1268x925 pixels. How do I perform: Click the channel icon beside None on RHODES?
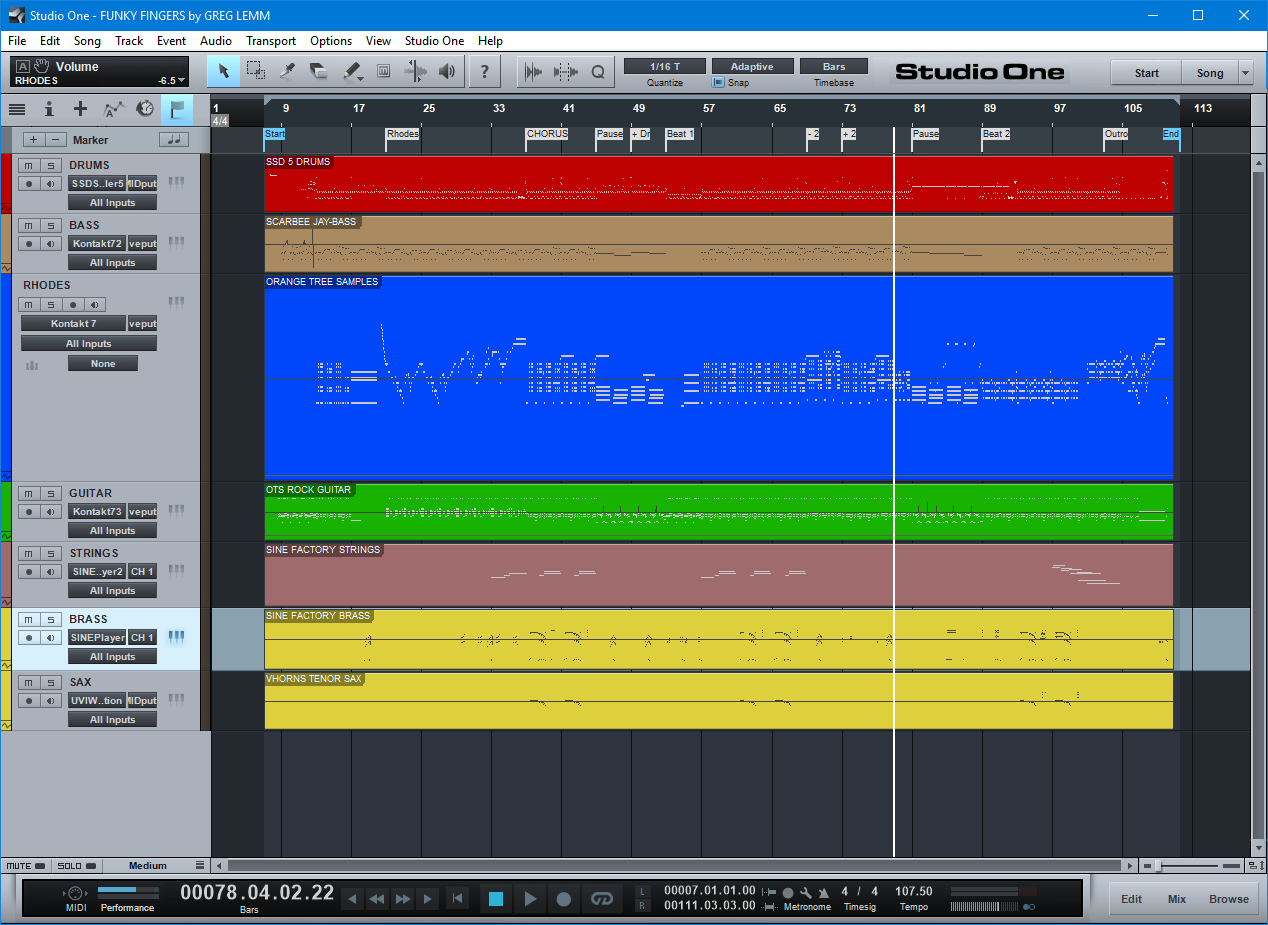32,365
